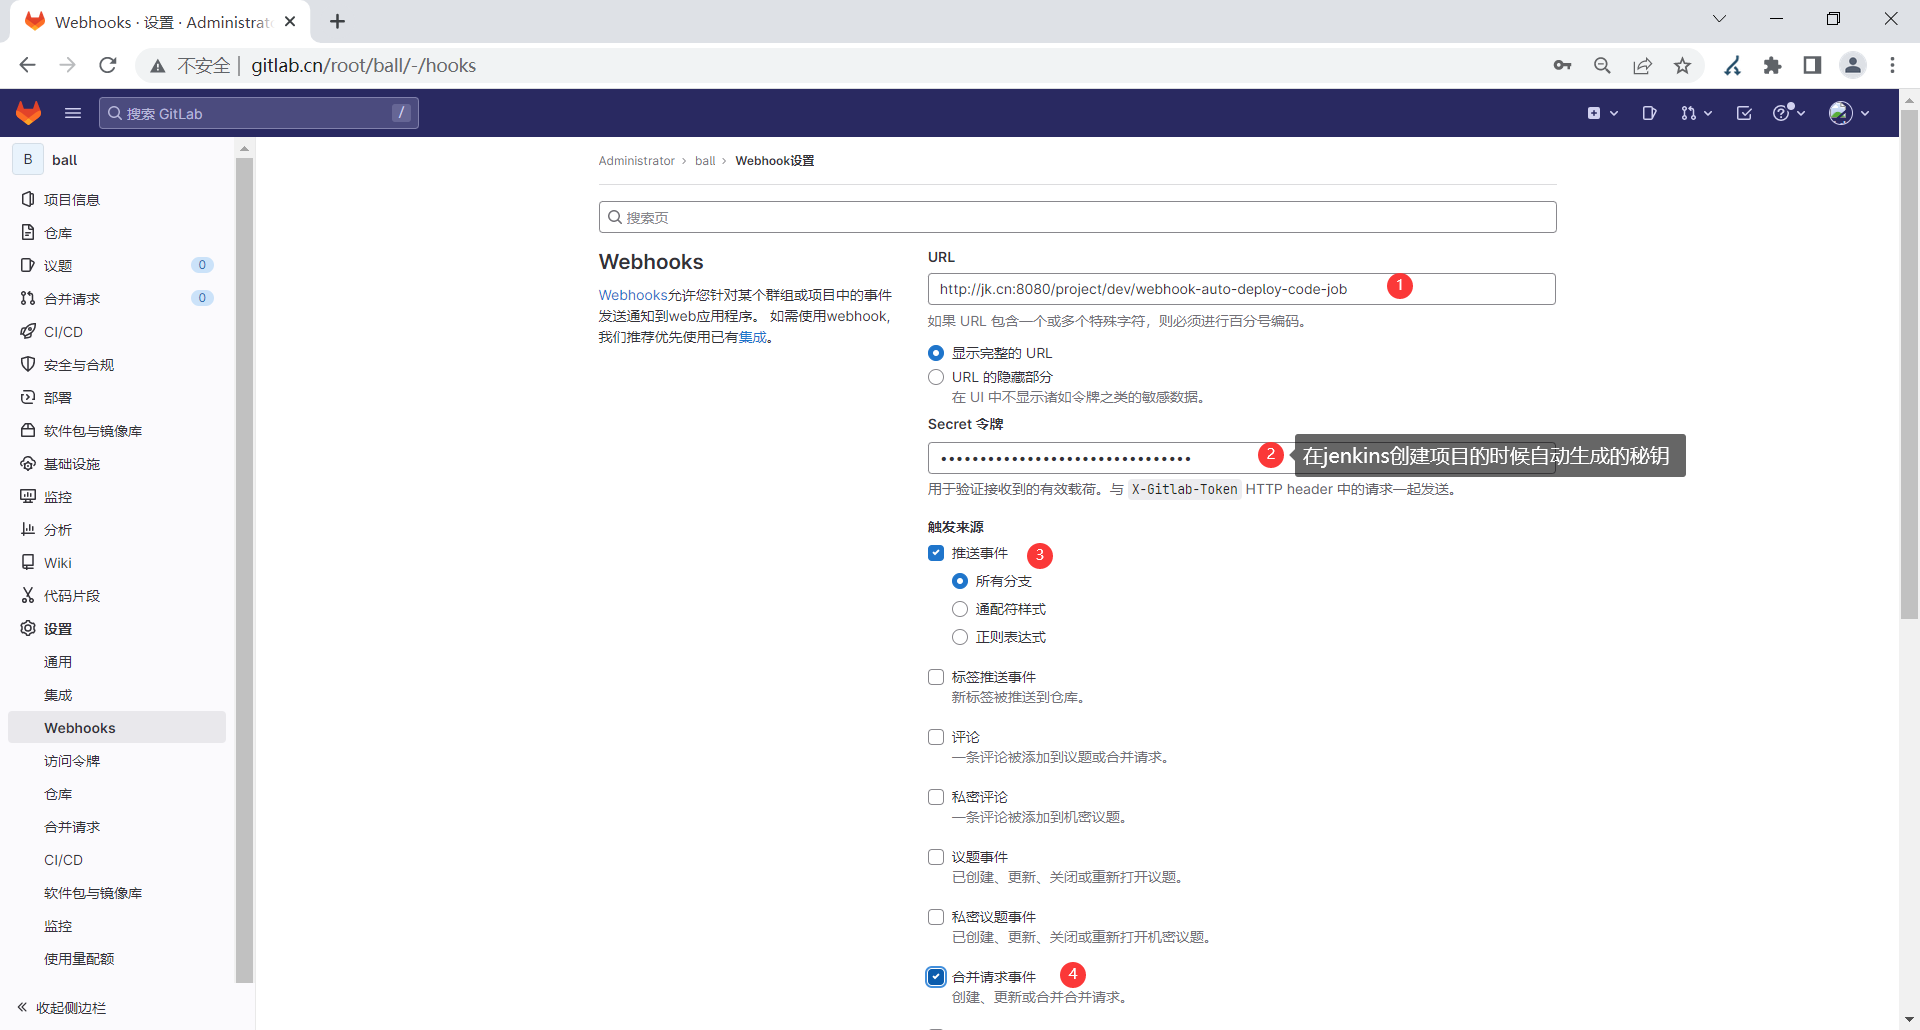Select the wildcard pattern radio button
Viewport: 1920px width, 1030px height.
[960, 609]
